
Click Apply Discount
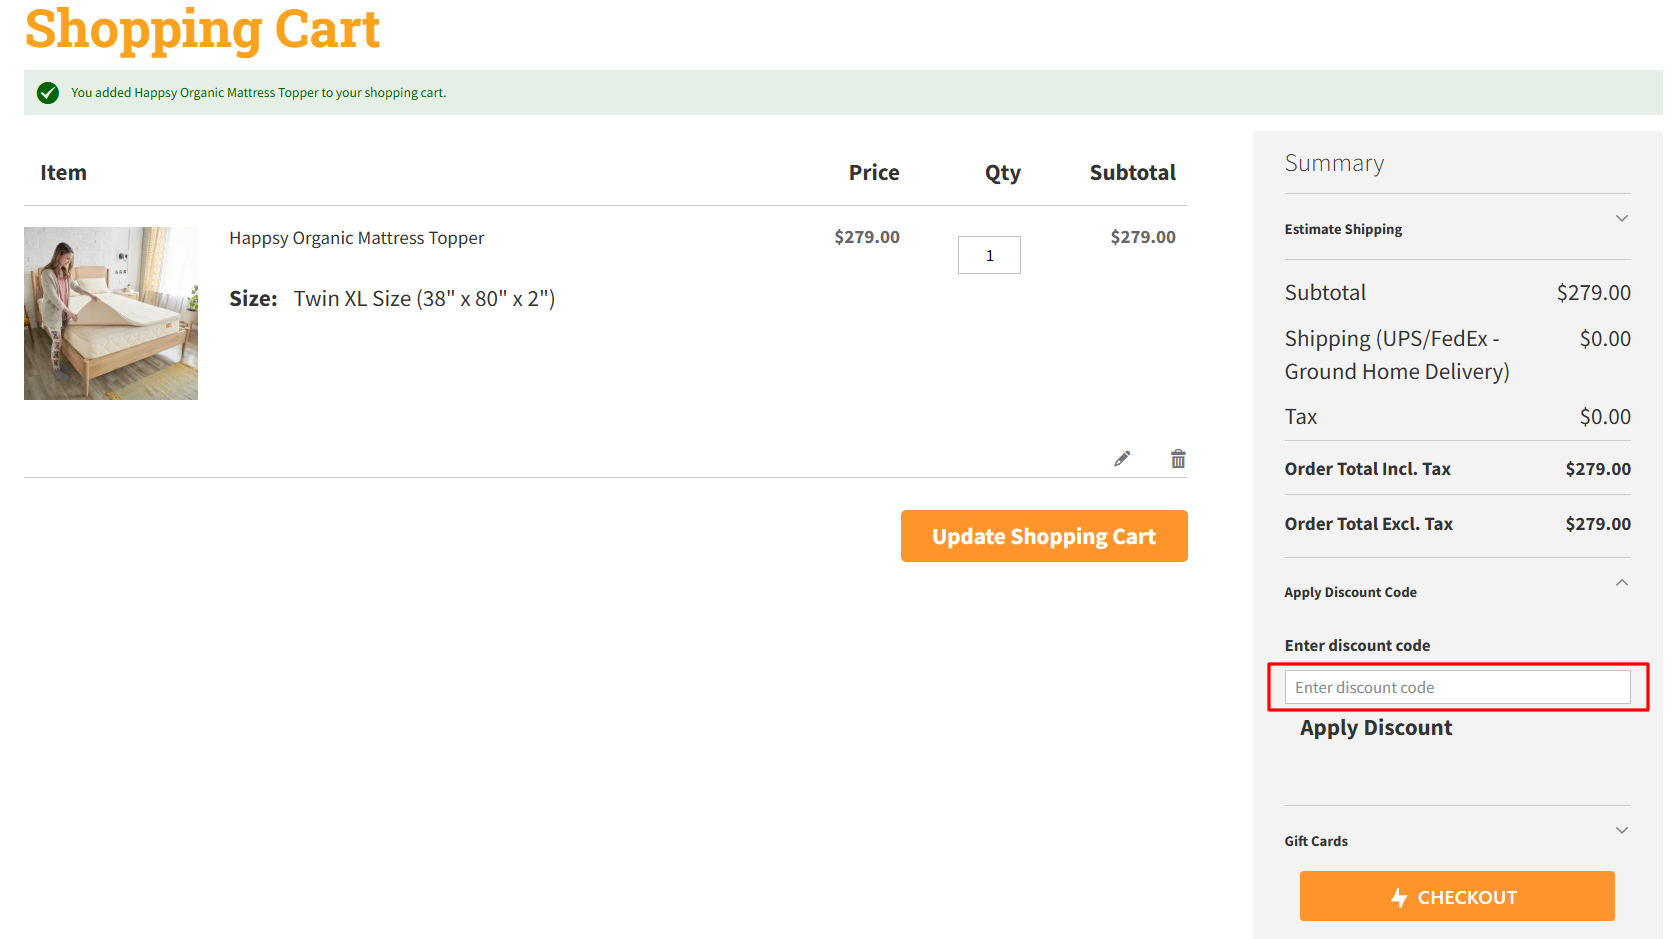[x=1376, y=727]
